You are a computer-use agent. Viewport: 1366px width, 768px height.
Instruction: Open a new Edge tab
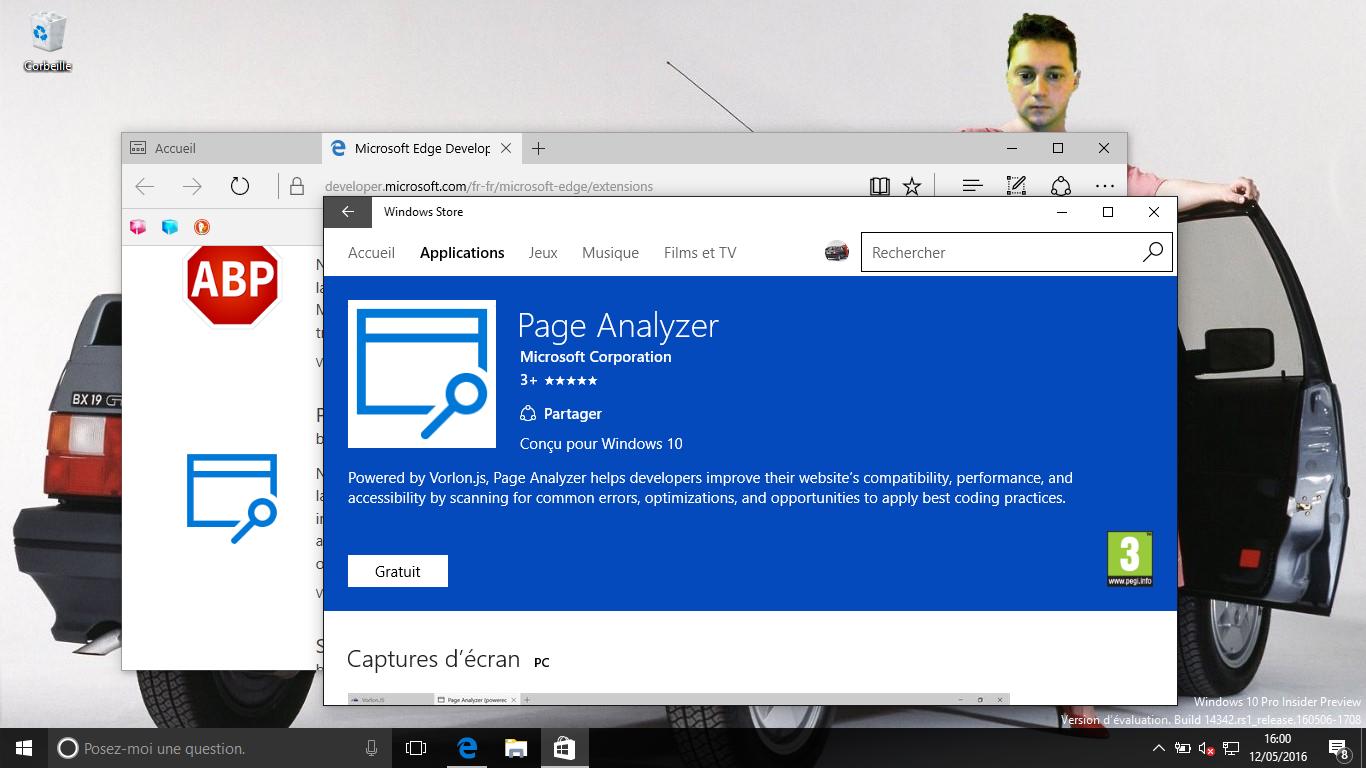click(x=539, y=149)
